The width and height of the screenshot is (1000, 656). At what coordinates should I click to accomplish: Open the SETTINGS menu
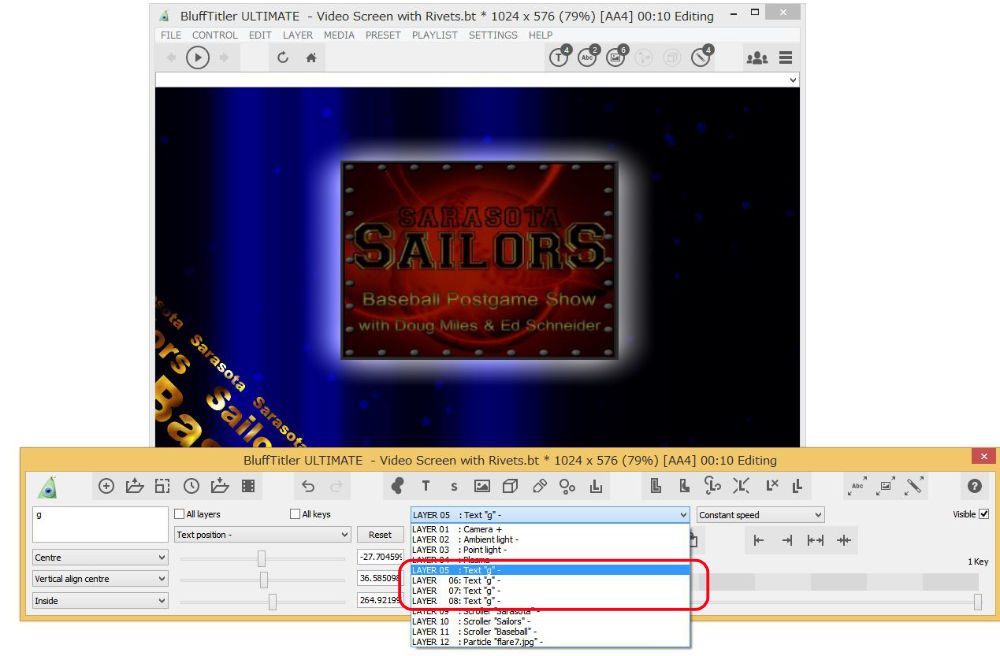[493, 35]
